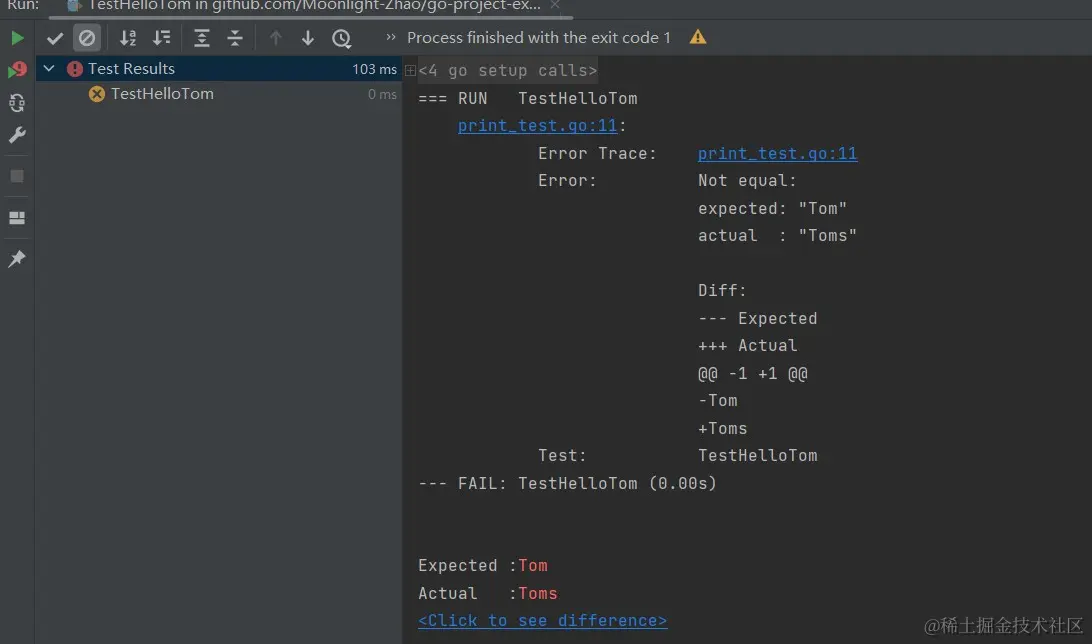The height and width of the screenshot is (644, 1092).
Task: Expand the 4 go setup calls fold
Action: [410, 70]
